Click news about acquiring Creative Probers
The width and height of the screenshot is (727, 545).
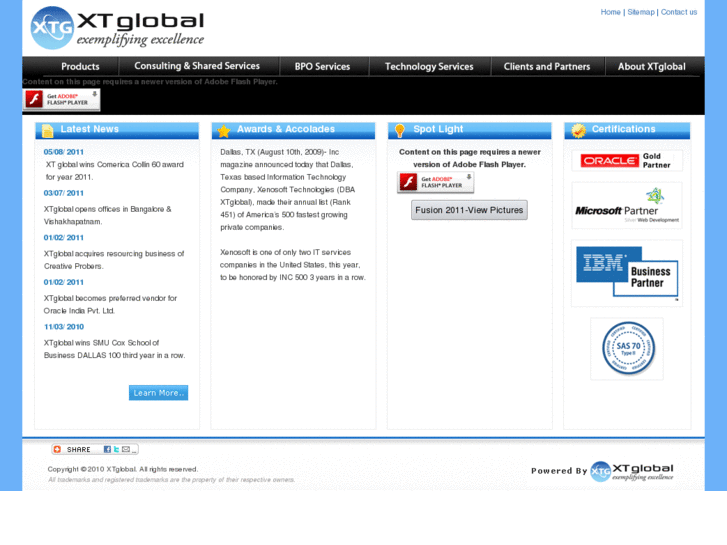pos(114,260)
